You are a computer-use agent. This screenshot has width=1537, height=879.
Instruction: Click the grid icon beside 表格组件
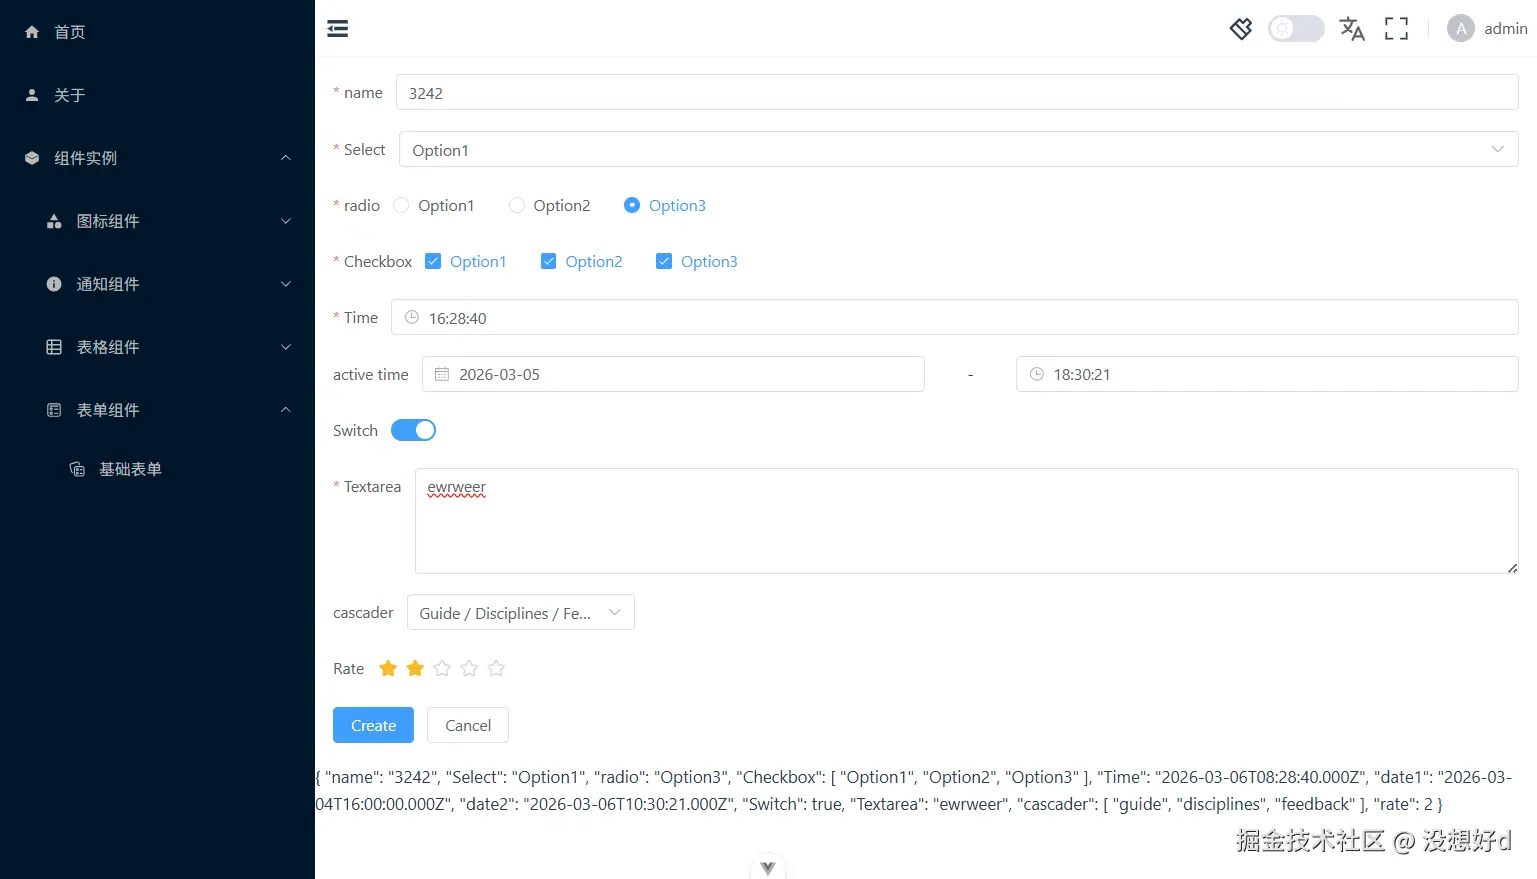pyautogui.click(x=54, y=347)
